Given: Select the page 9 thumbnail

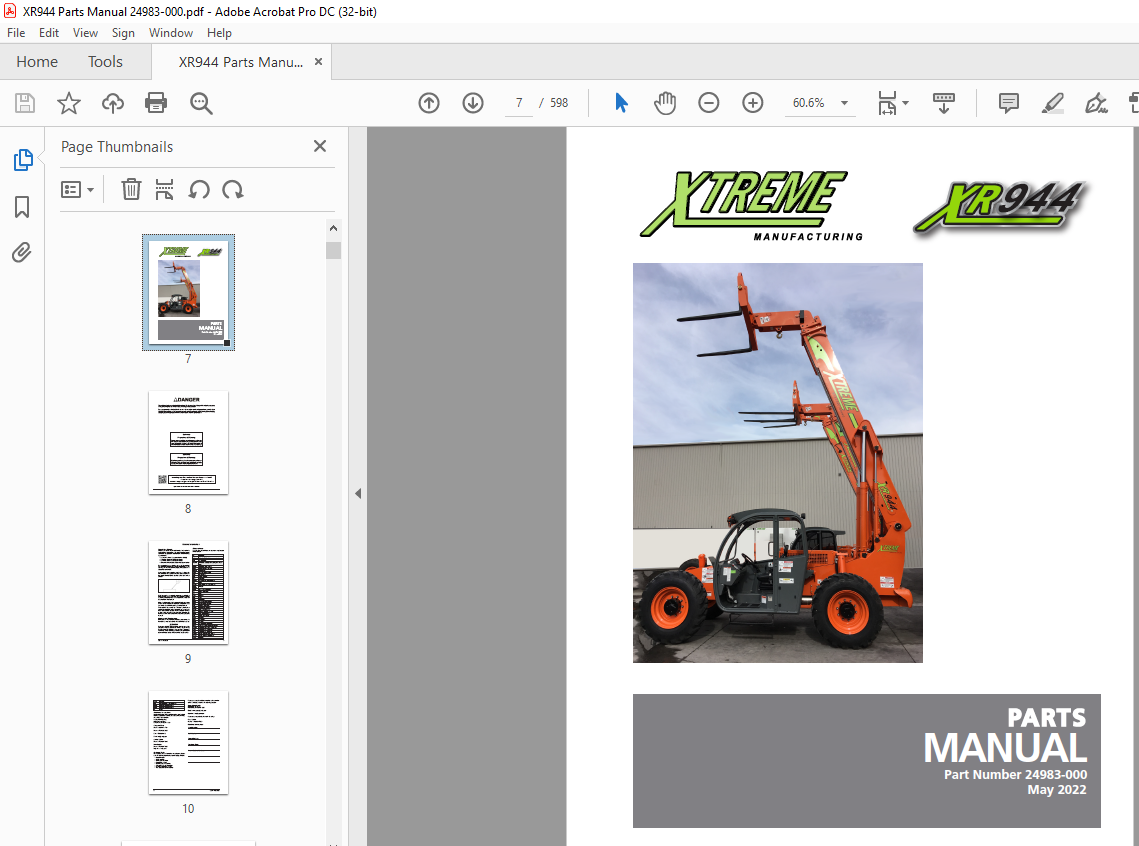Looking at the screenshot, I should [188, 593].
